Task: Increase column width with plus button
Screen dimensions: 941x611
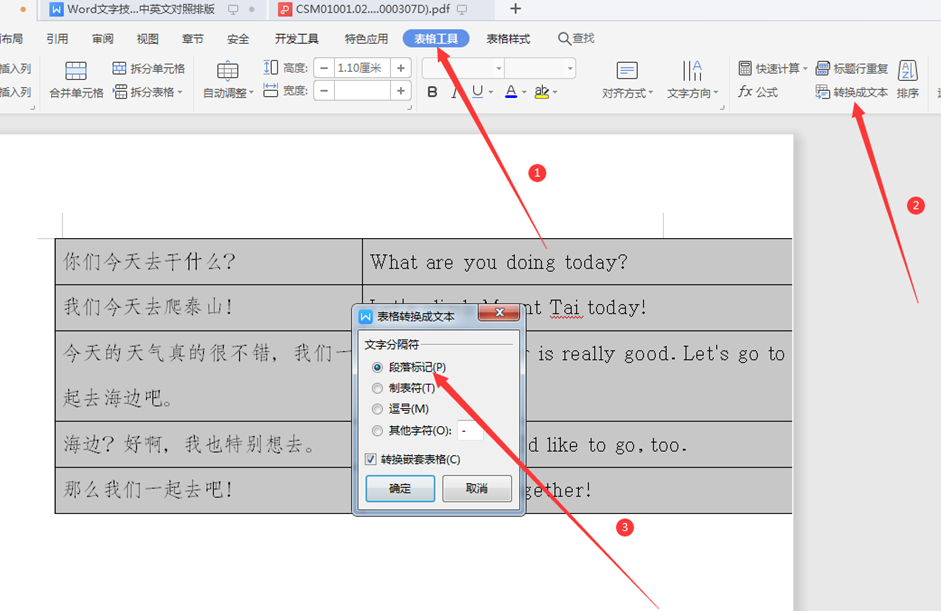Action: 401,91
